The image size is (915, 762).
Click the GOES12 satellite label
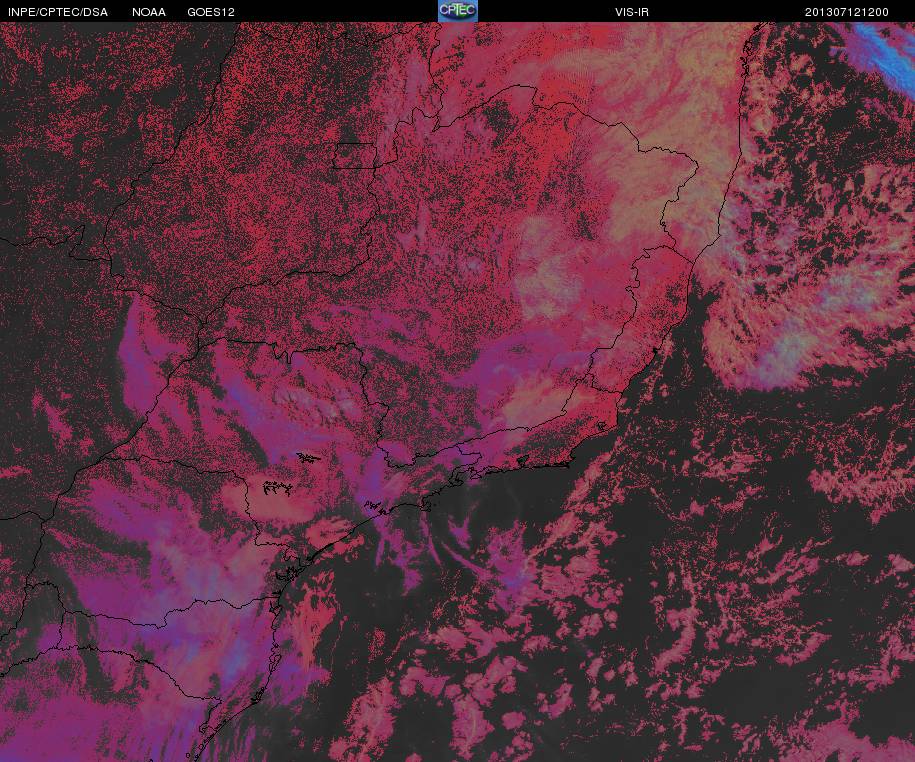211,12
